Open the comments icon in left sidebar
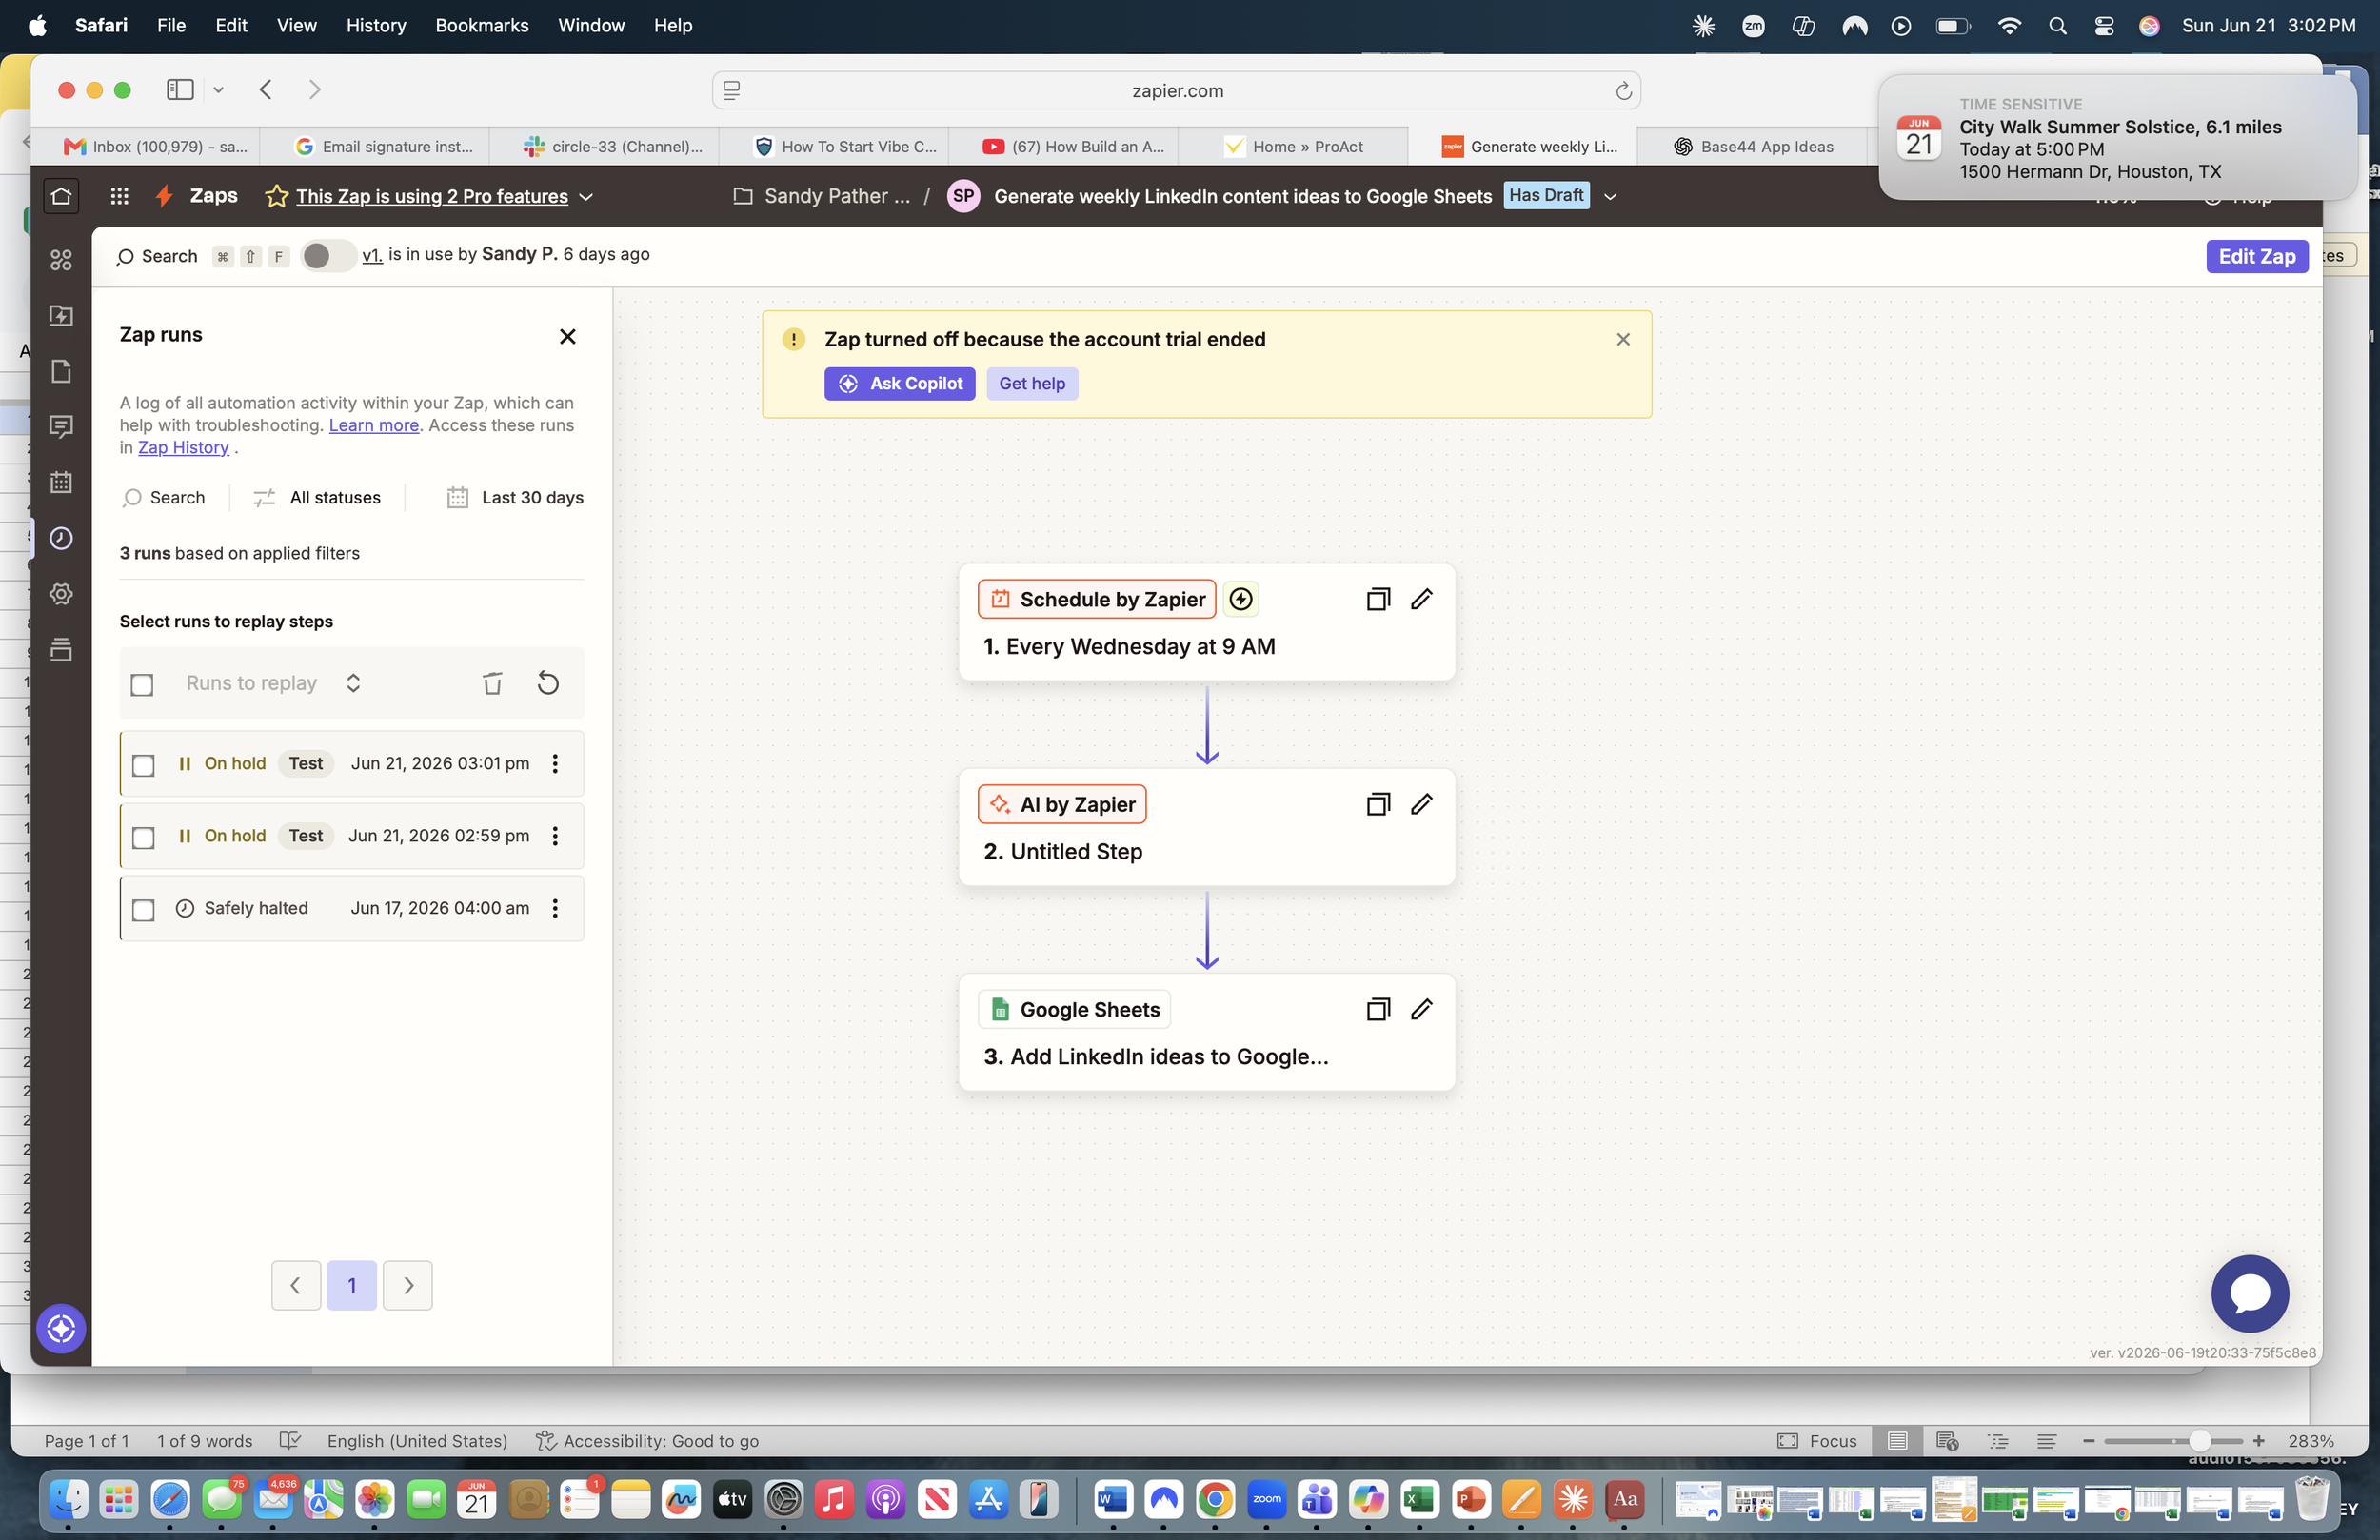Screen dimensions: 2380x1540 [x=61, y=427]
